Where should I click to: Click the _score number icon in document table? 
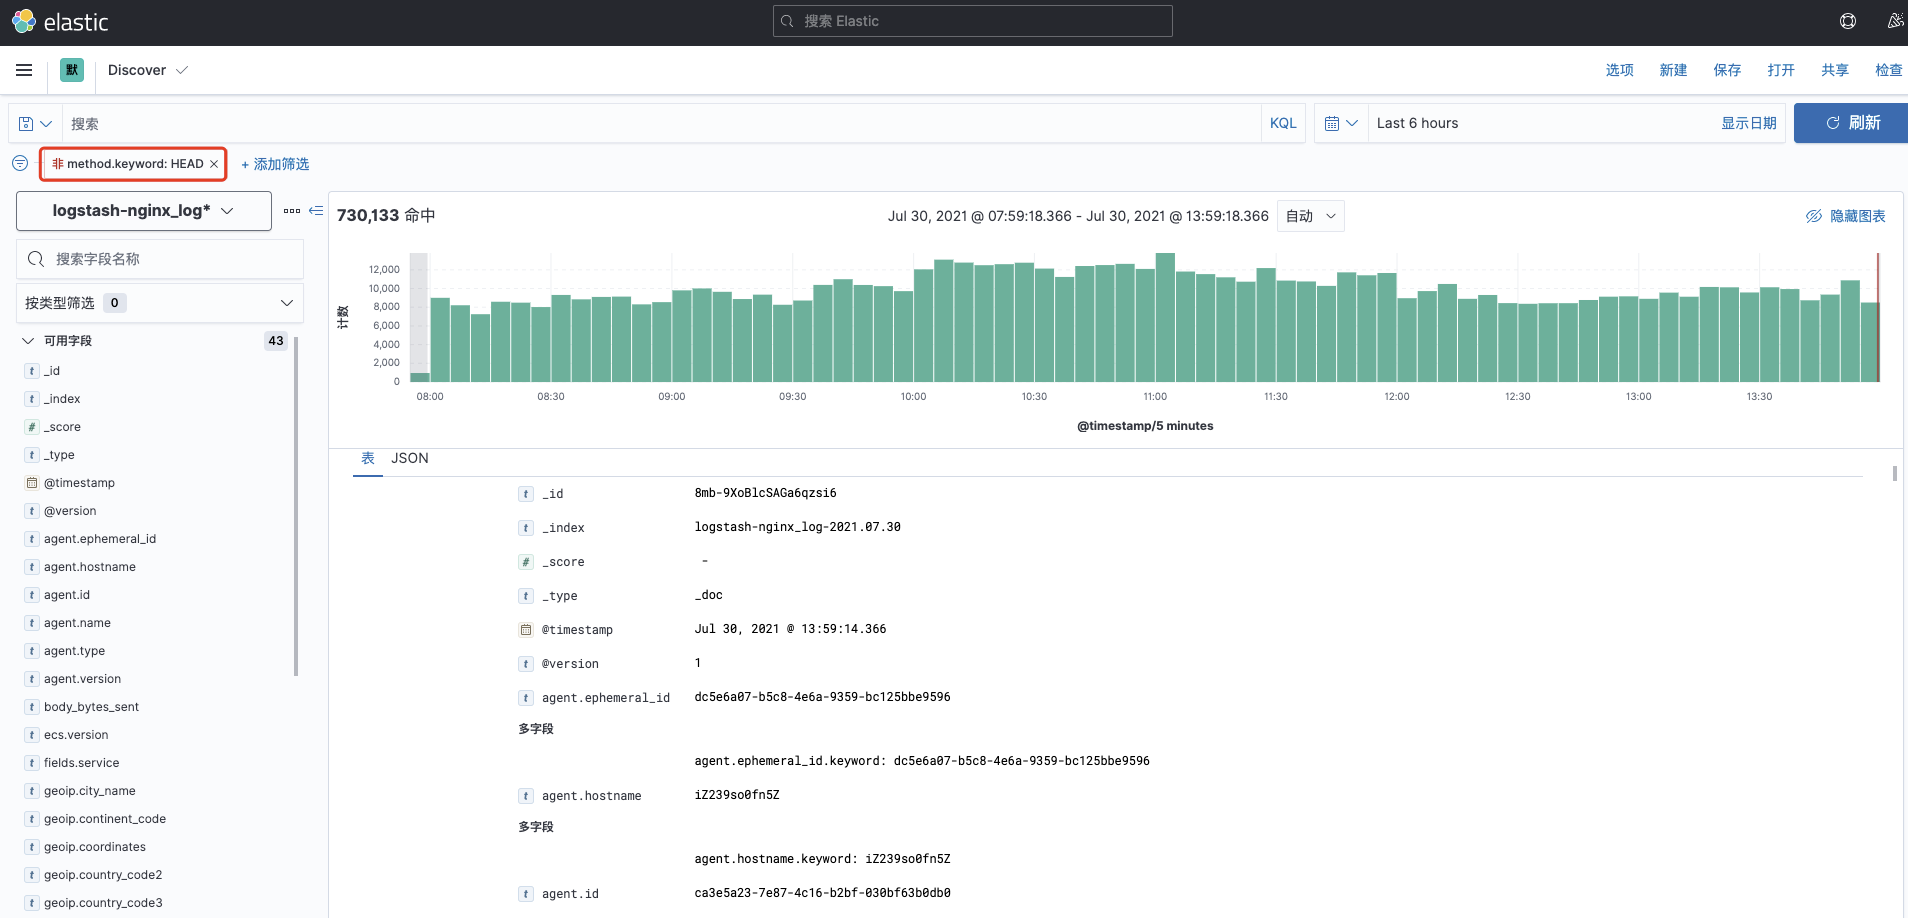point(526,562)
